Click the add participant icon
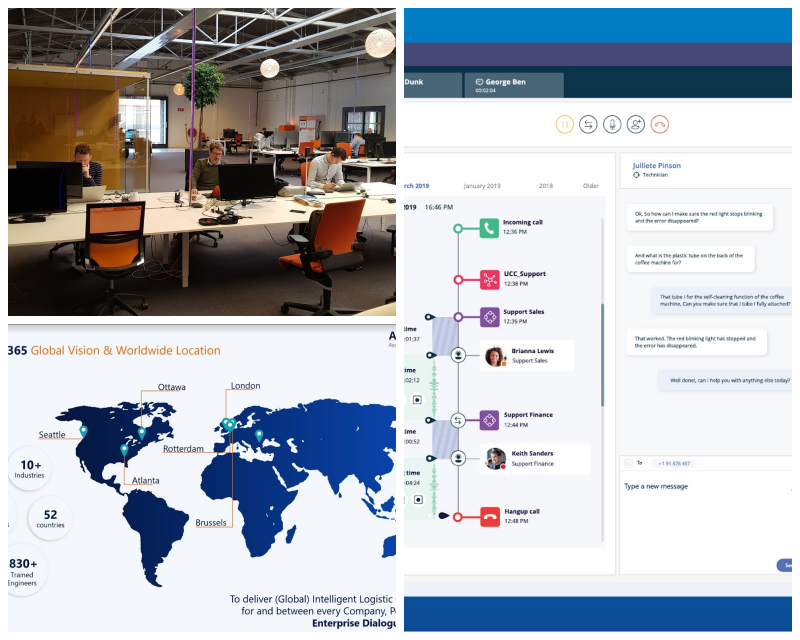The height and width of the screenshot is (640, 800). coord(636,125)
